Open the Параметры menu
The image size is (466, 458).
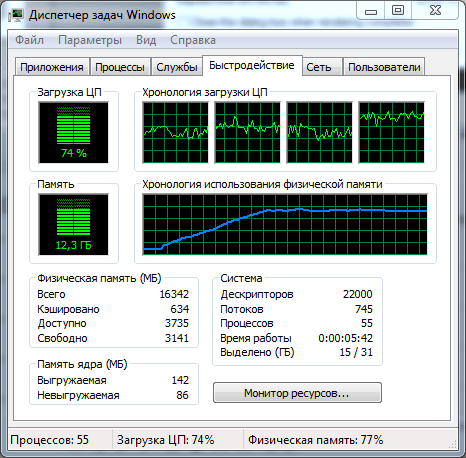(x=90, y=40)
